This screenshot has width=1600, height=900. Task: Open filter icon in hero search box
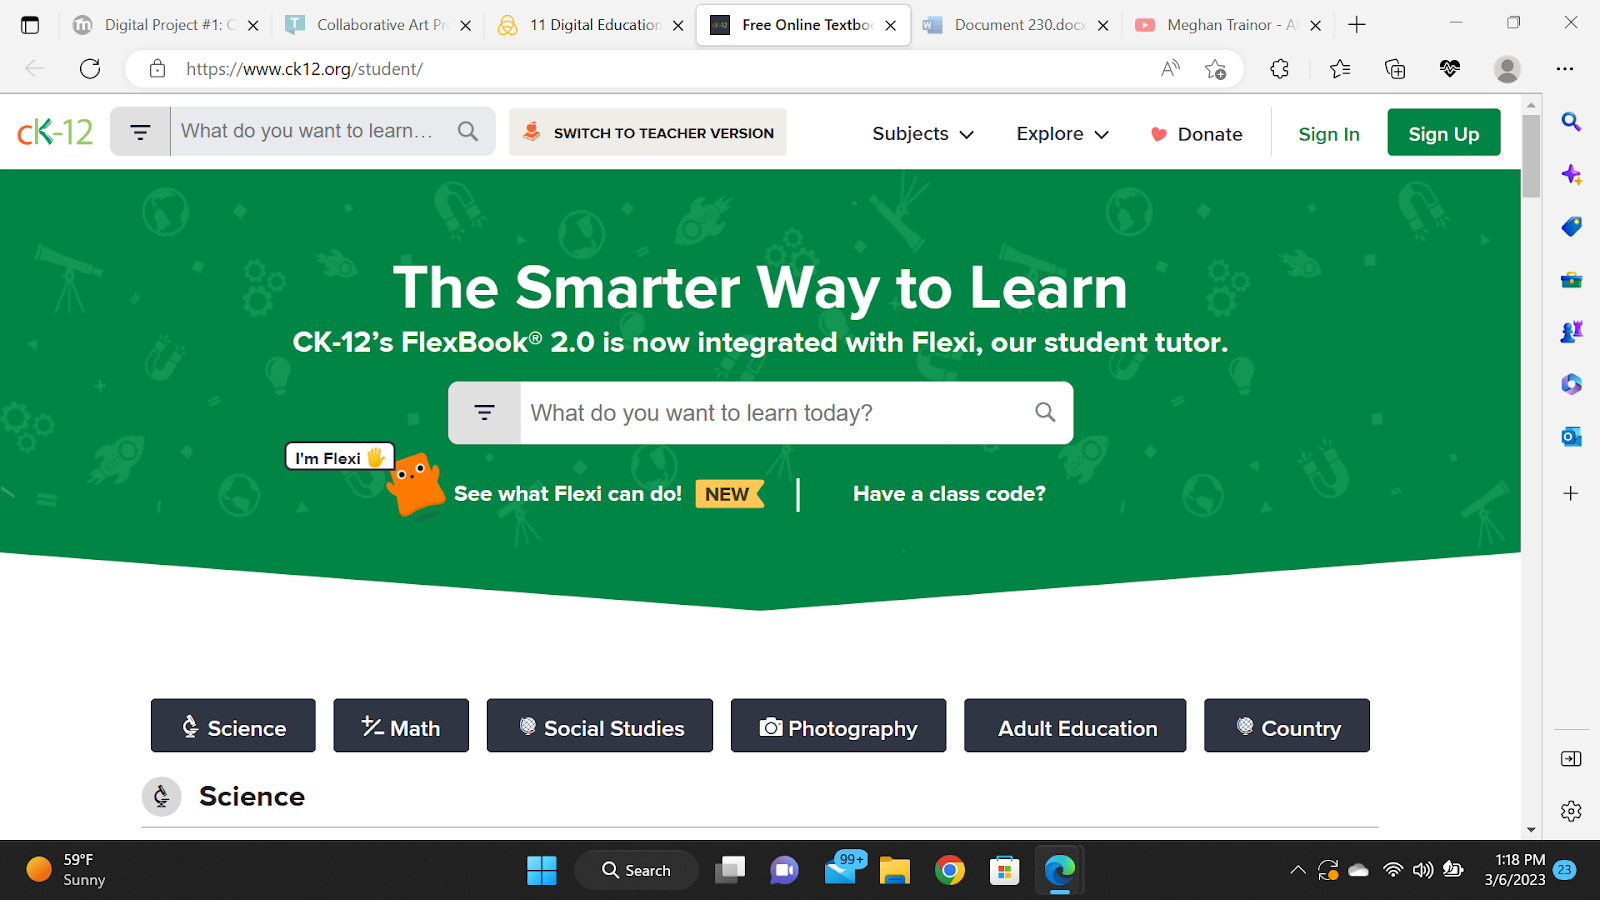(x=485, y=413)
